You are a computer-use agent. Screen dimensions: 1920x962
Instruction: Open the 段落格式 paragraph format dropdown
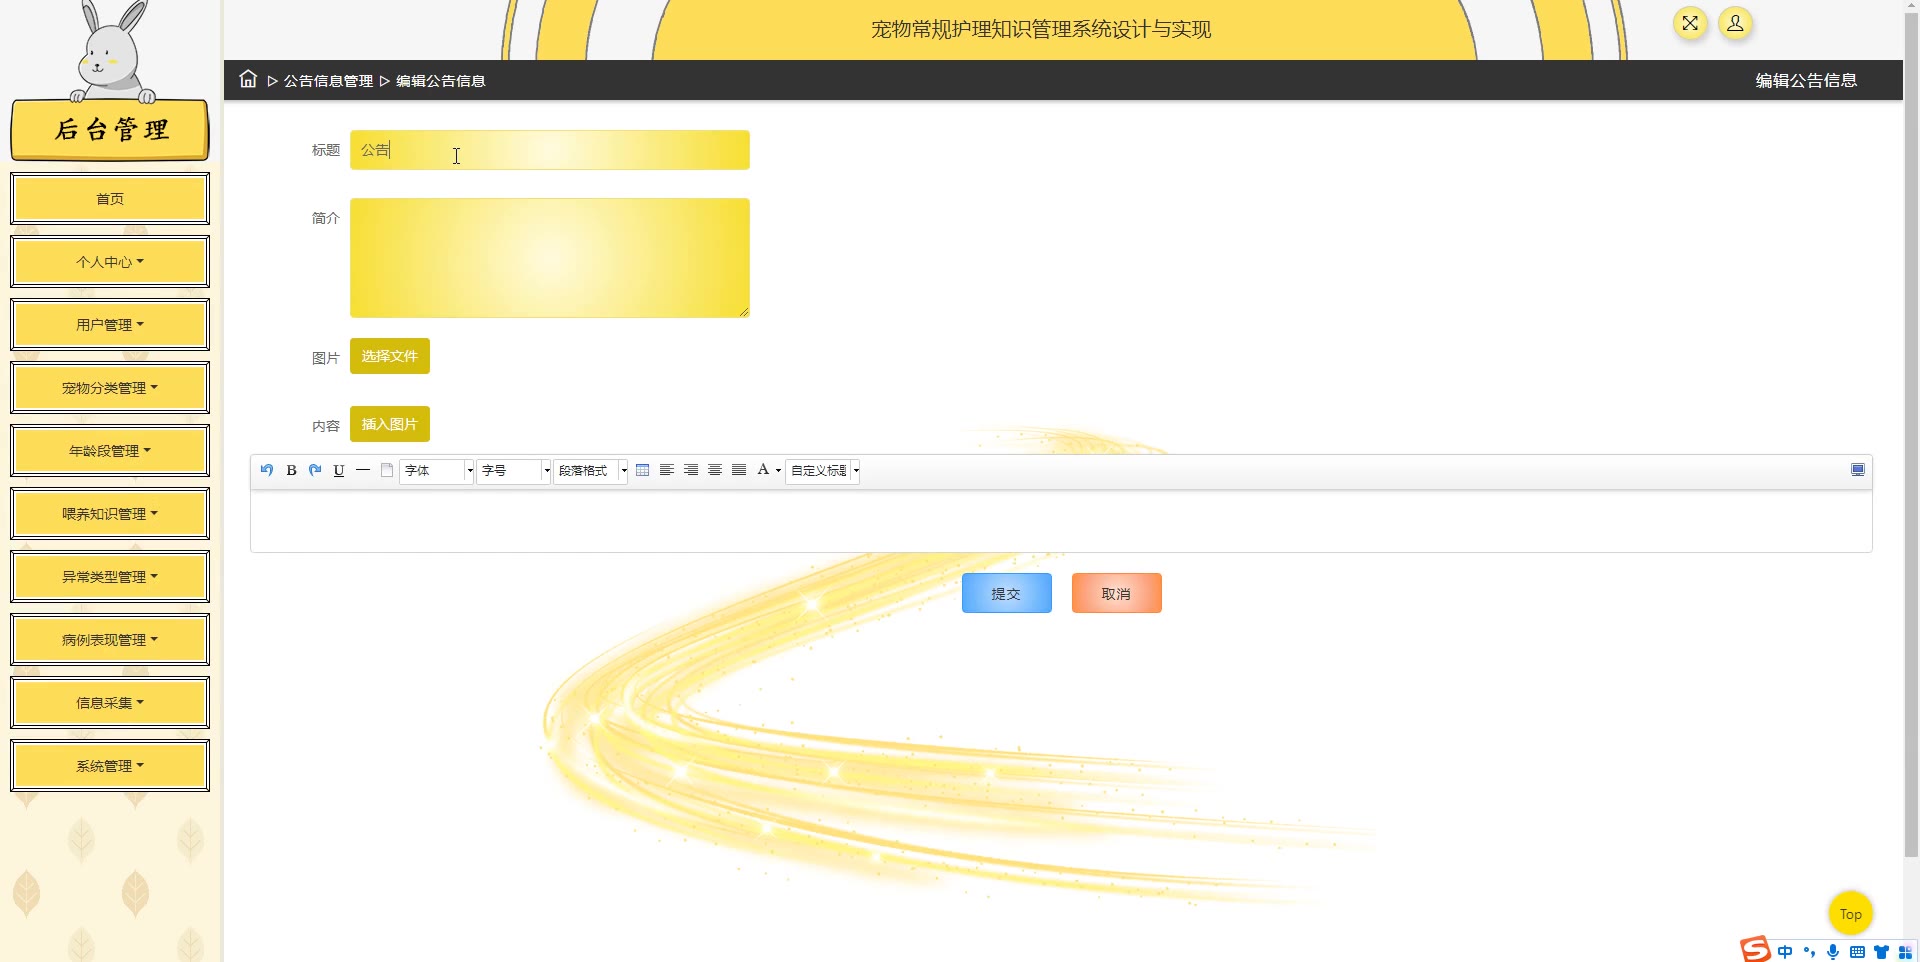pyautogui.click(x=591, y=470)
